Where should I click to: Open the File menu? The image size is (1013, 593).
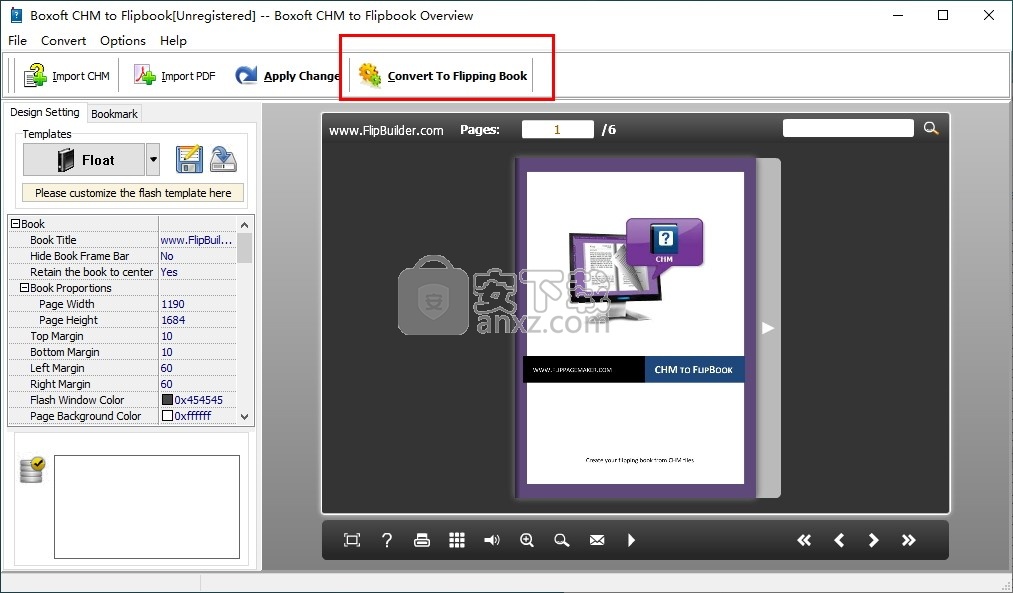[17, 41]
